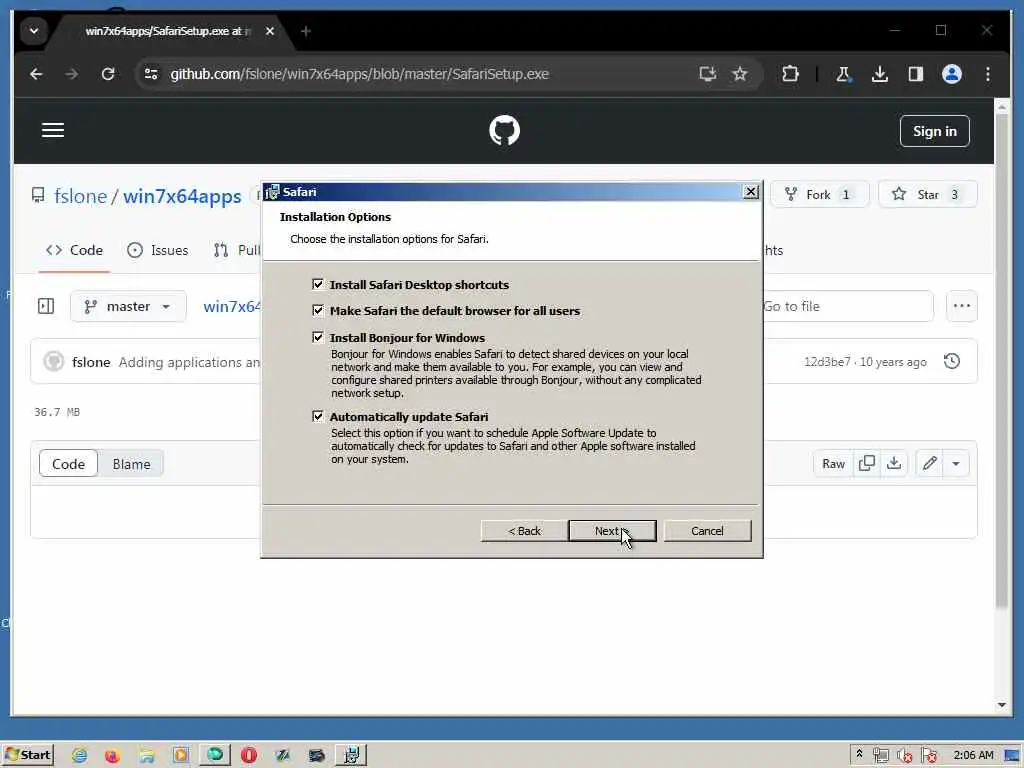Select the Blame view toggle

(131, 464)
